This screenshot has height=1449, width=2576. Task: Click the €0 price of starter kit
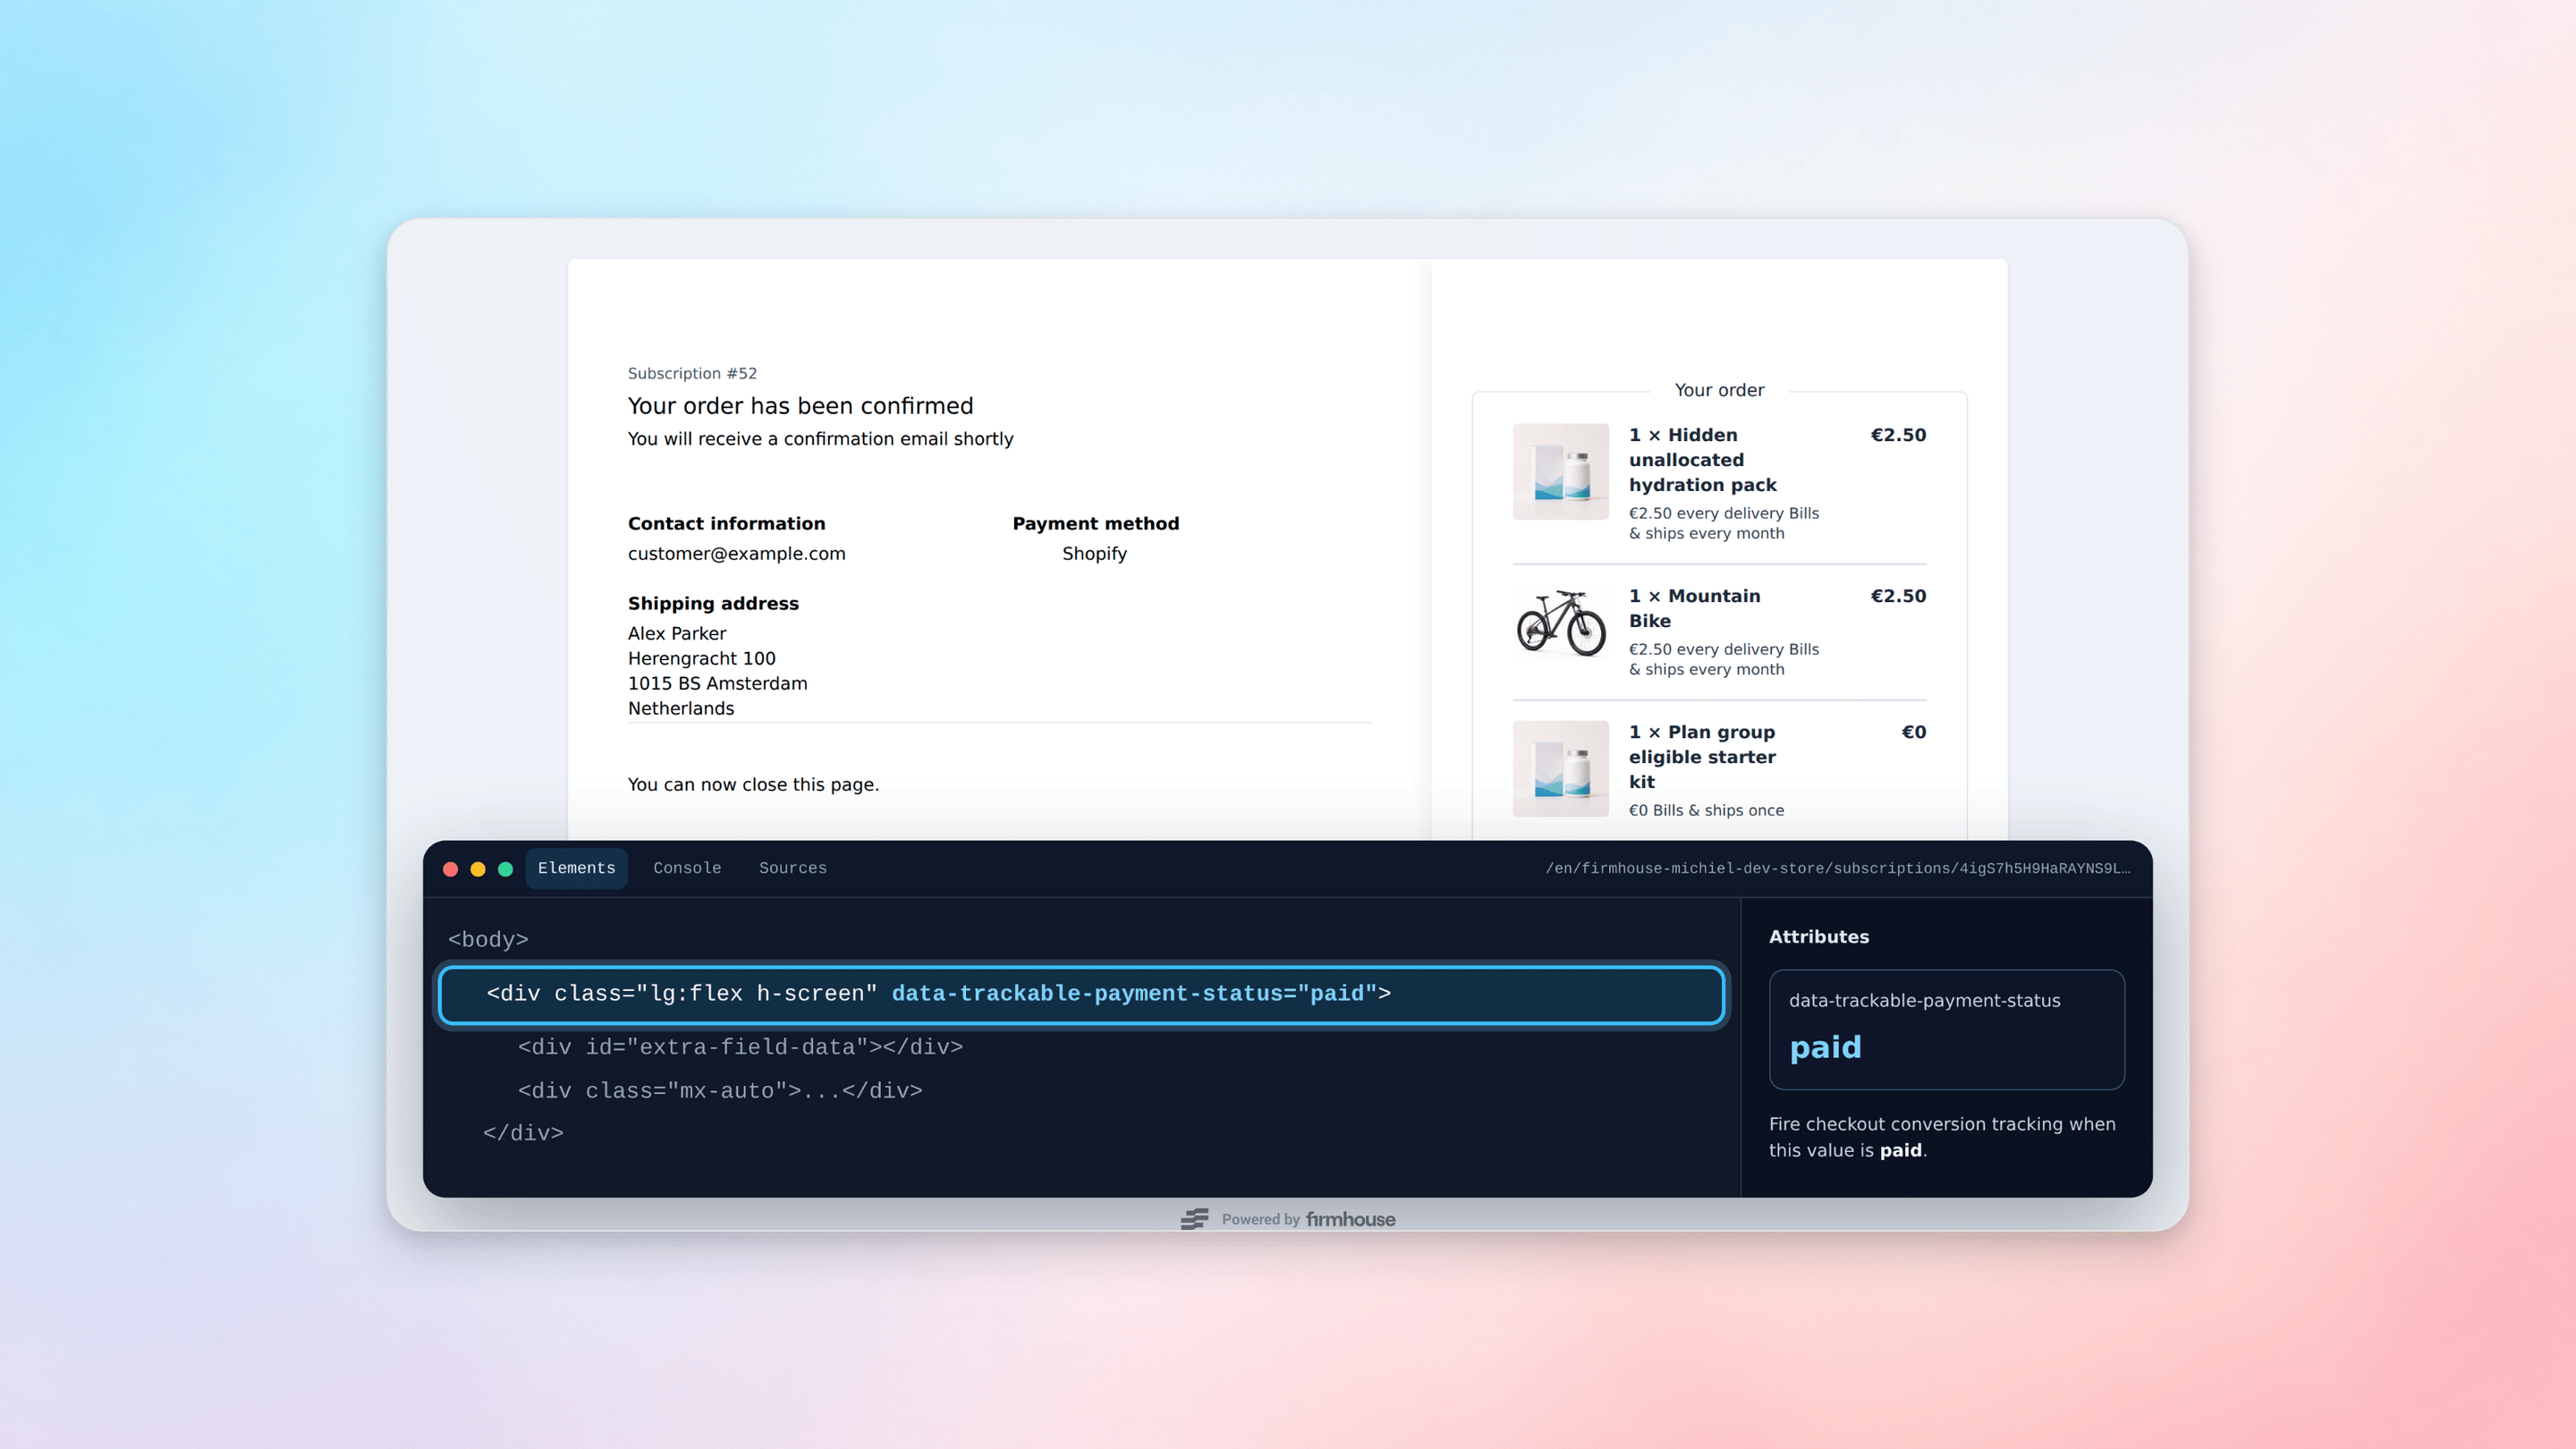pos(1913,732)
